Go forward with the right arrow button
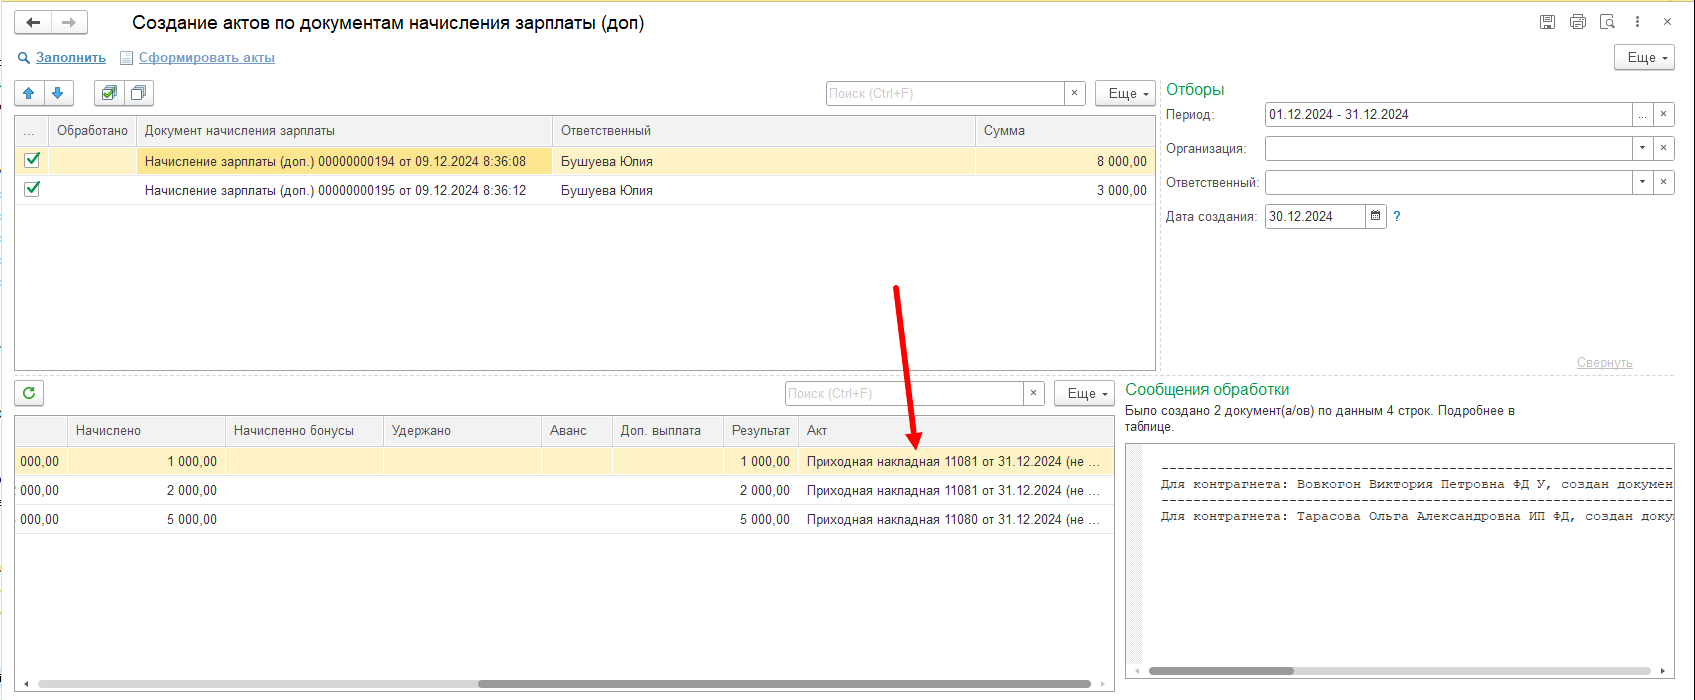The width and height of the screenshot is (1695, 700). click(x=69, y=22)
